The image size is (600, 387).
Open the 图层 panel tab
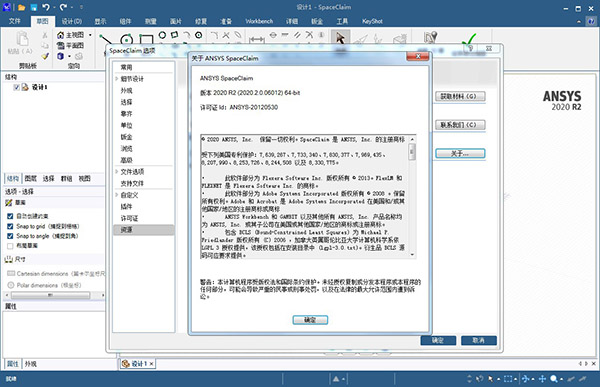coord(31,178)
